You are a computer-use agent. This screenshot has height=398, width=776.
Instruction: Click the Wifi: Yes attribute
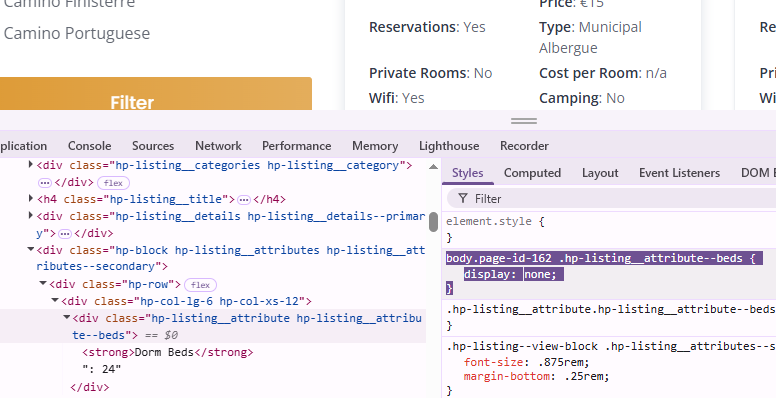coord(397,98)
